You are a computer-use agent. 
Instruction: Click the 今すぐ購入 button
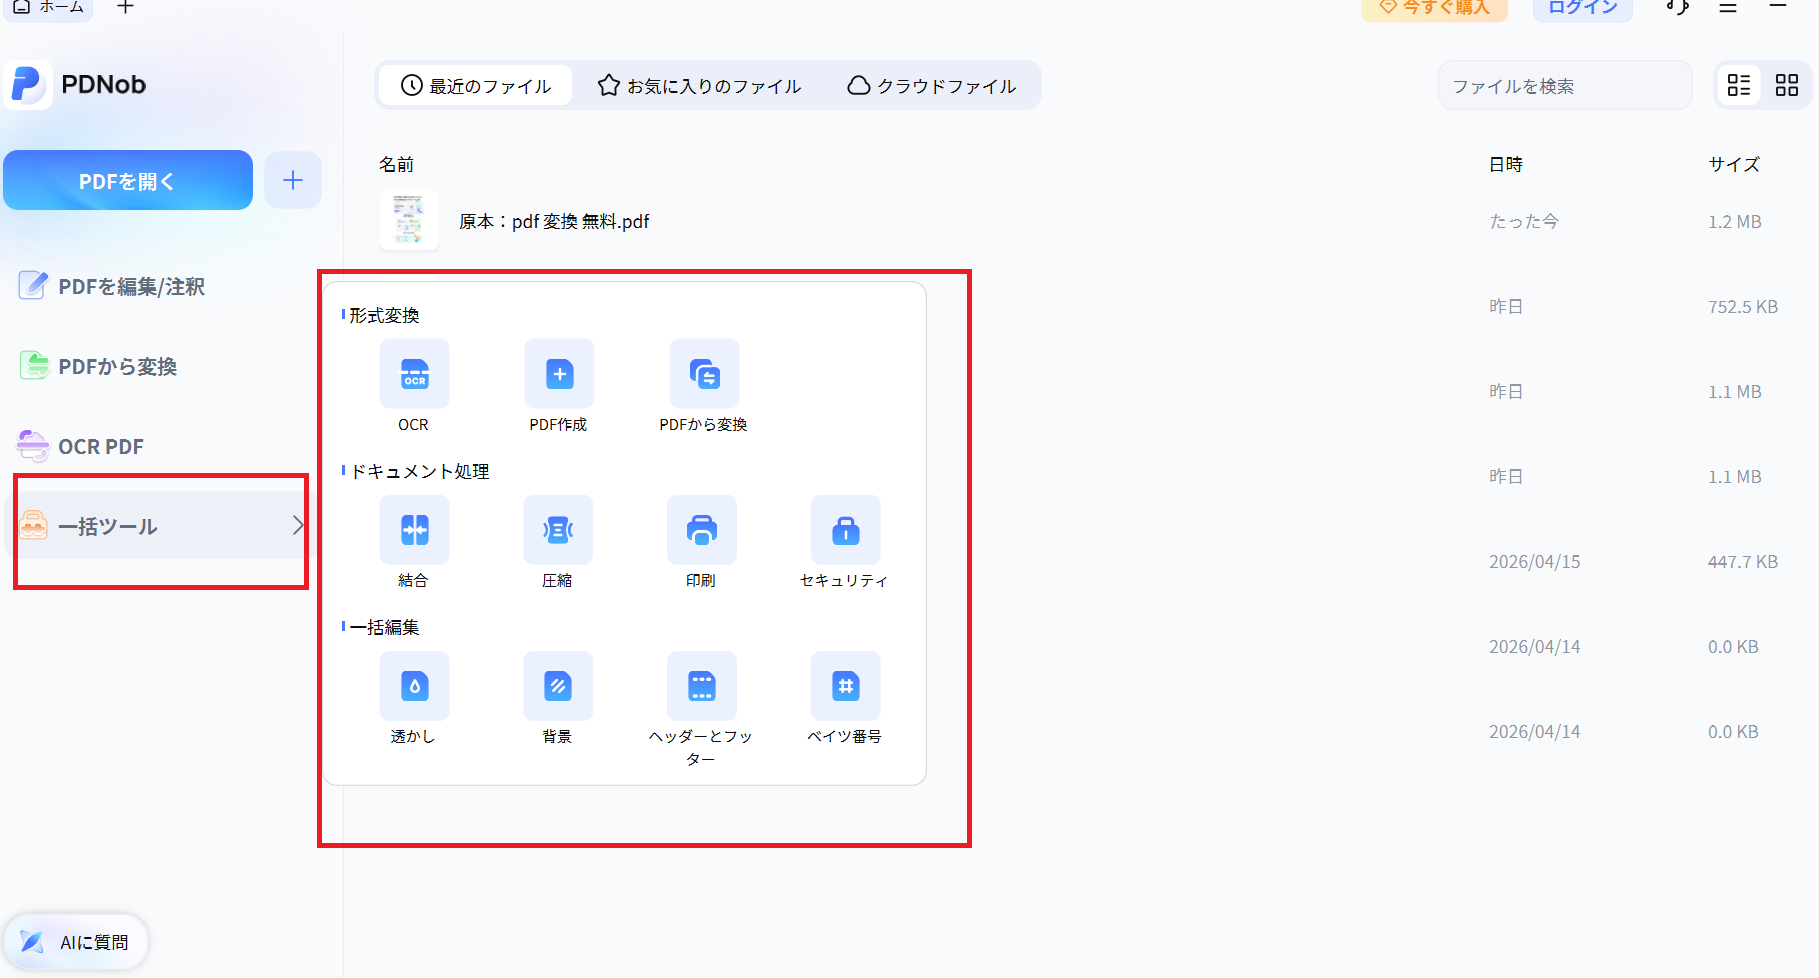(1434, 8)
